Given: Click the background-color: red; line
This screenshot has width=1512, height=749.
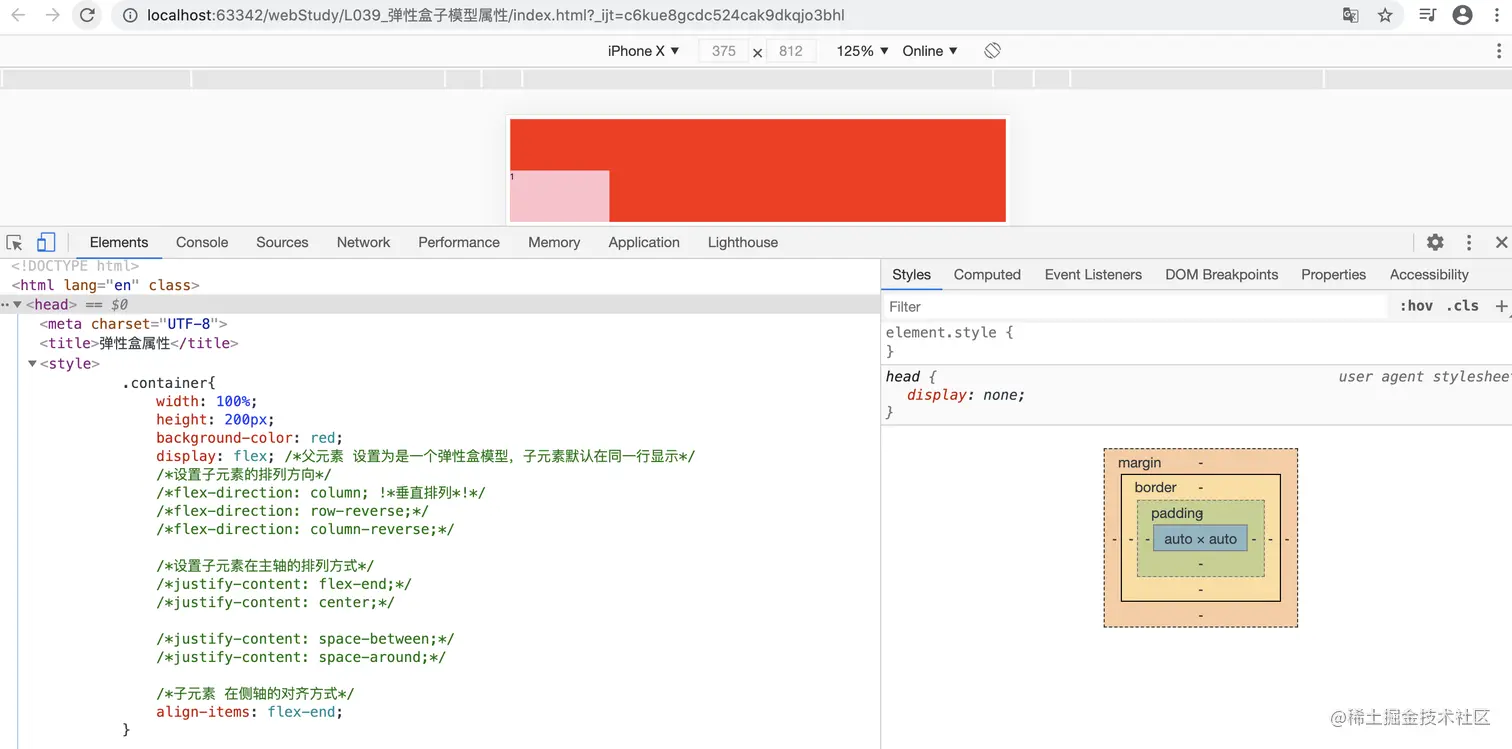Looking at the screenshot, I should pos(249,438).
